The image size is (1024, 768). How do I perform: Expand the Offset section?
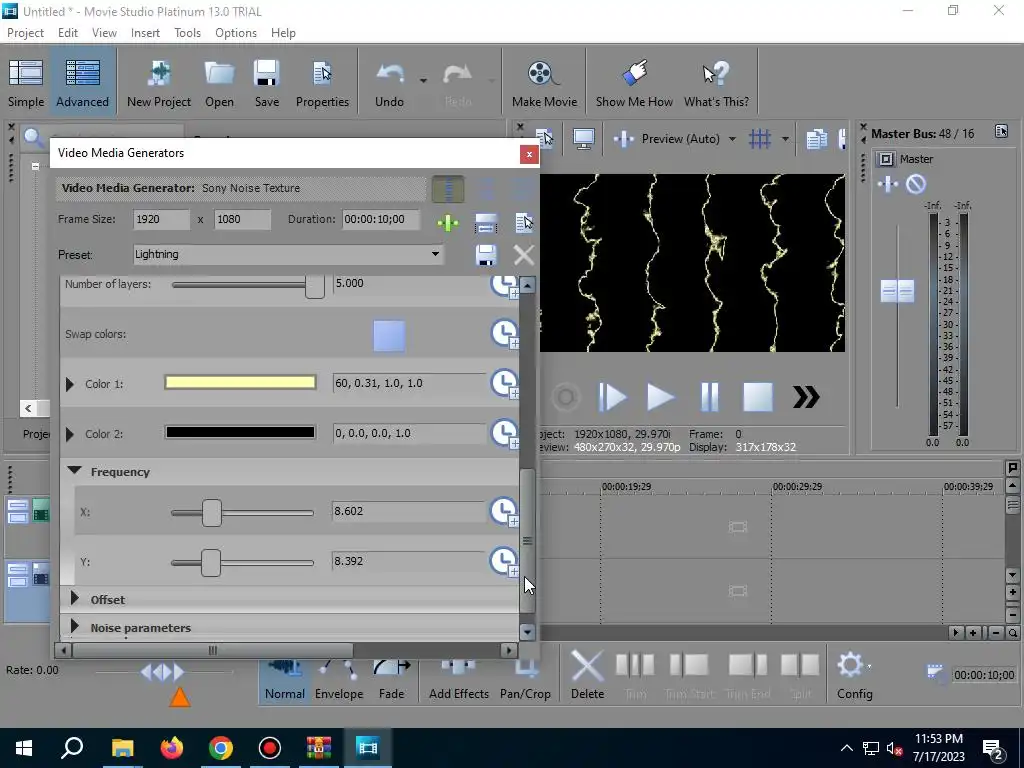pyautogui.click(x=74, y=598)
